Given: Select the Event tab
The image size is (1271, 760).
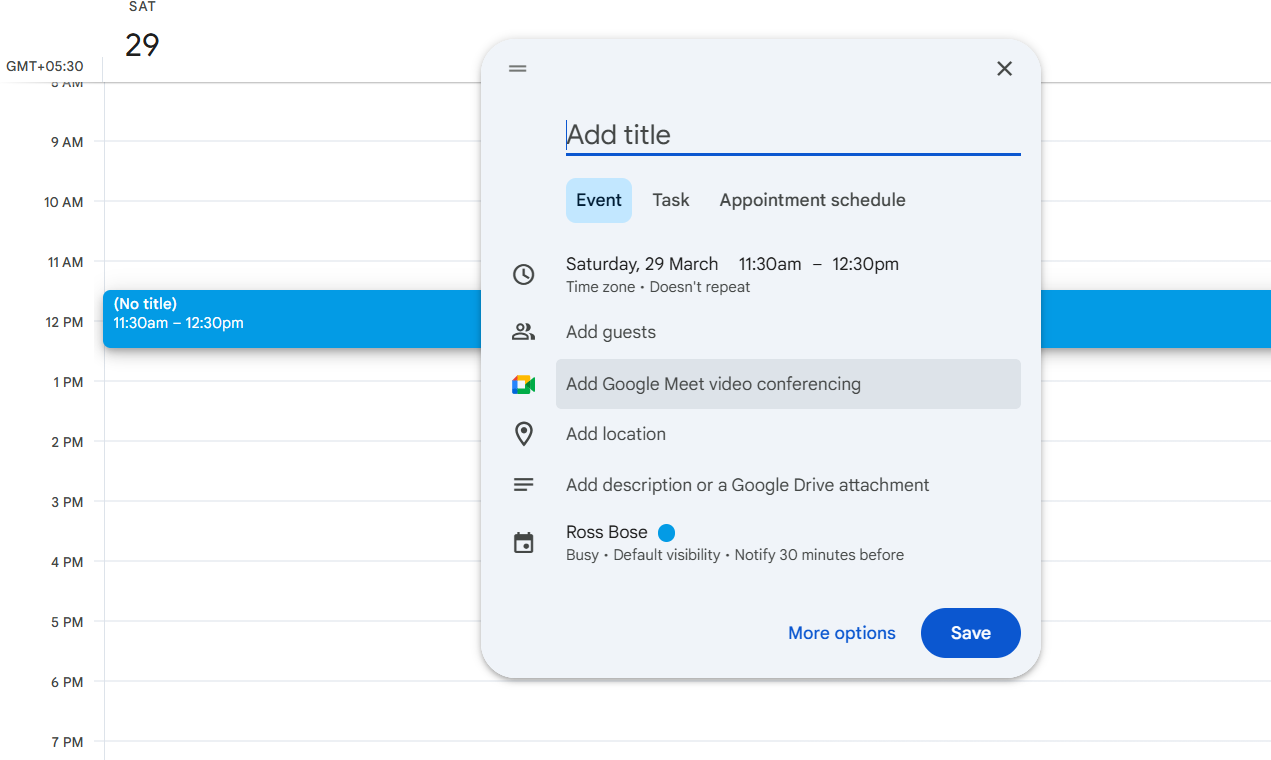Looking at the screenshot, I should coord(598,200).
